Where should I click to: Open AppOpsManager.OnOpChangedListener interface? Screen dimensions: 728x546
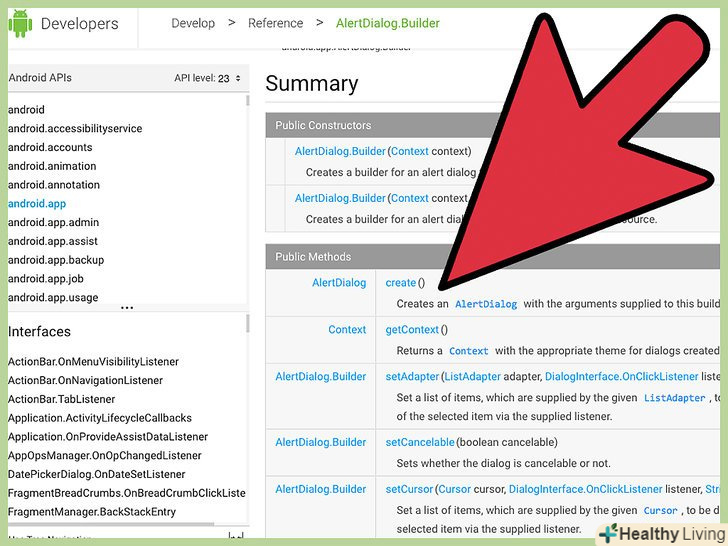[105, 455]
